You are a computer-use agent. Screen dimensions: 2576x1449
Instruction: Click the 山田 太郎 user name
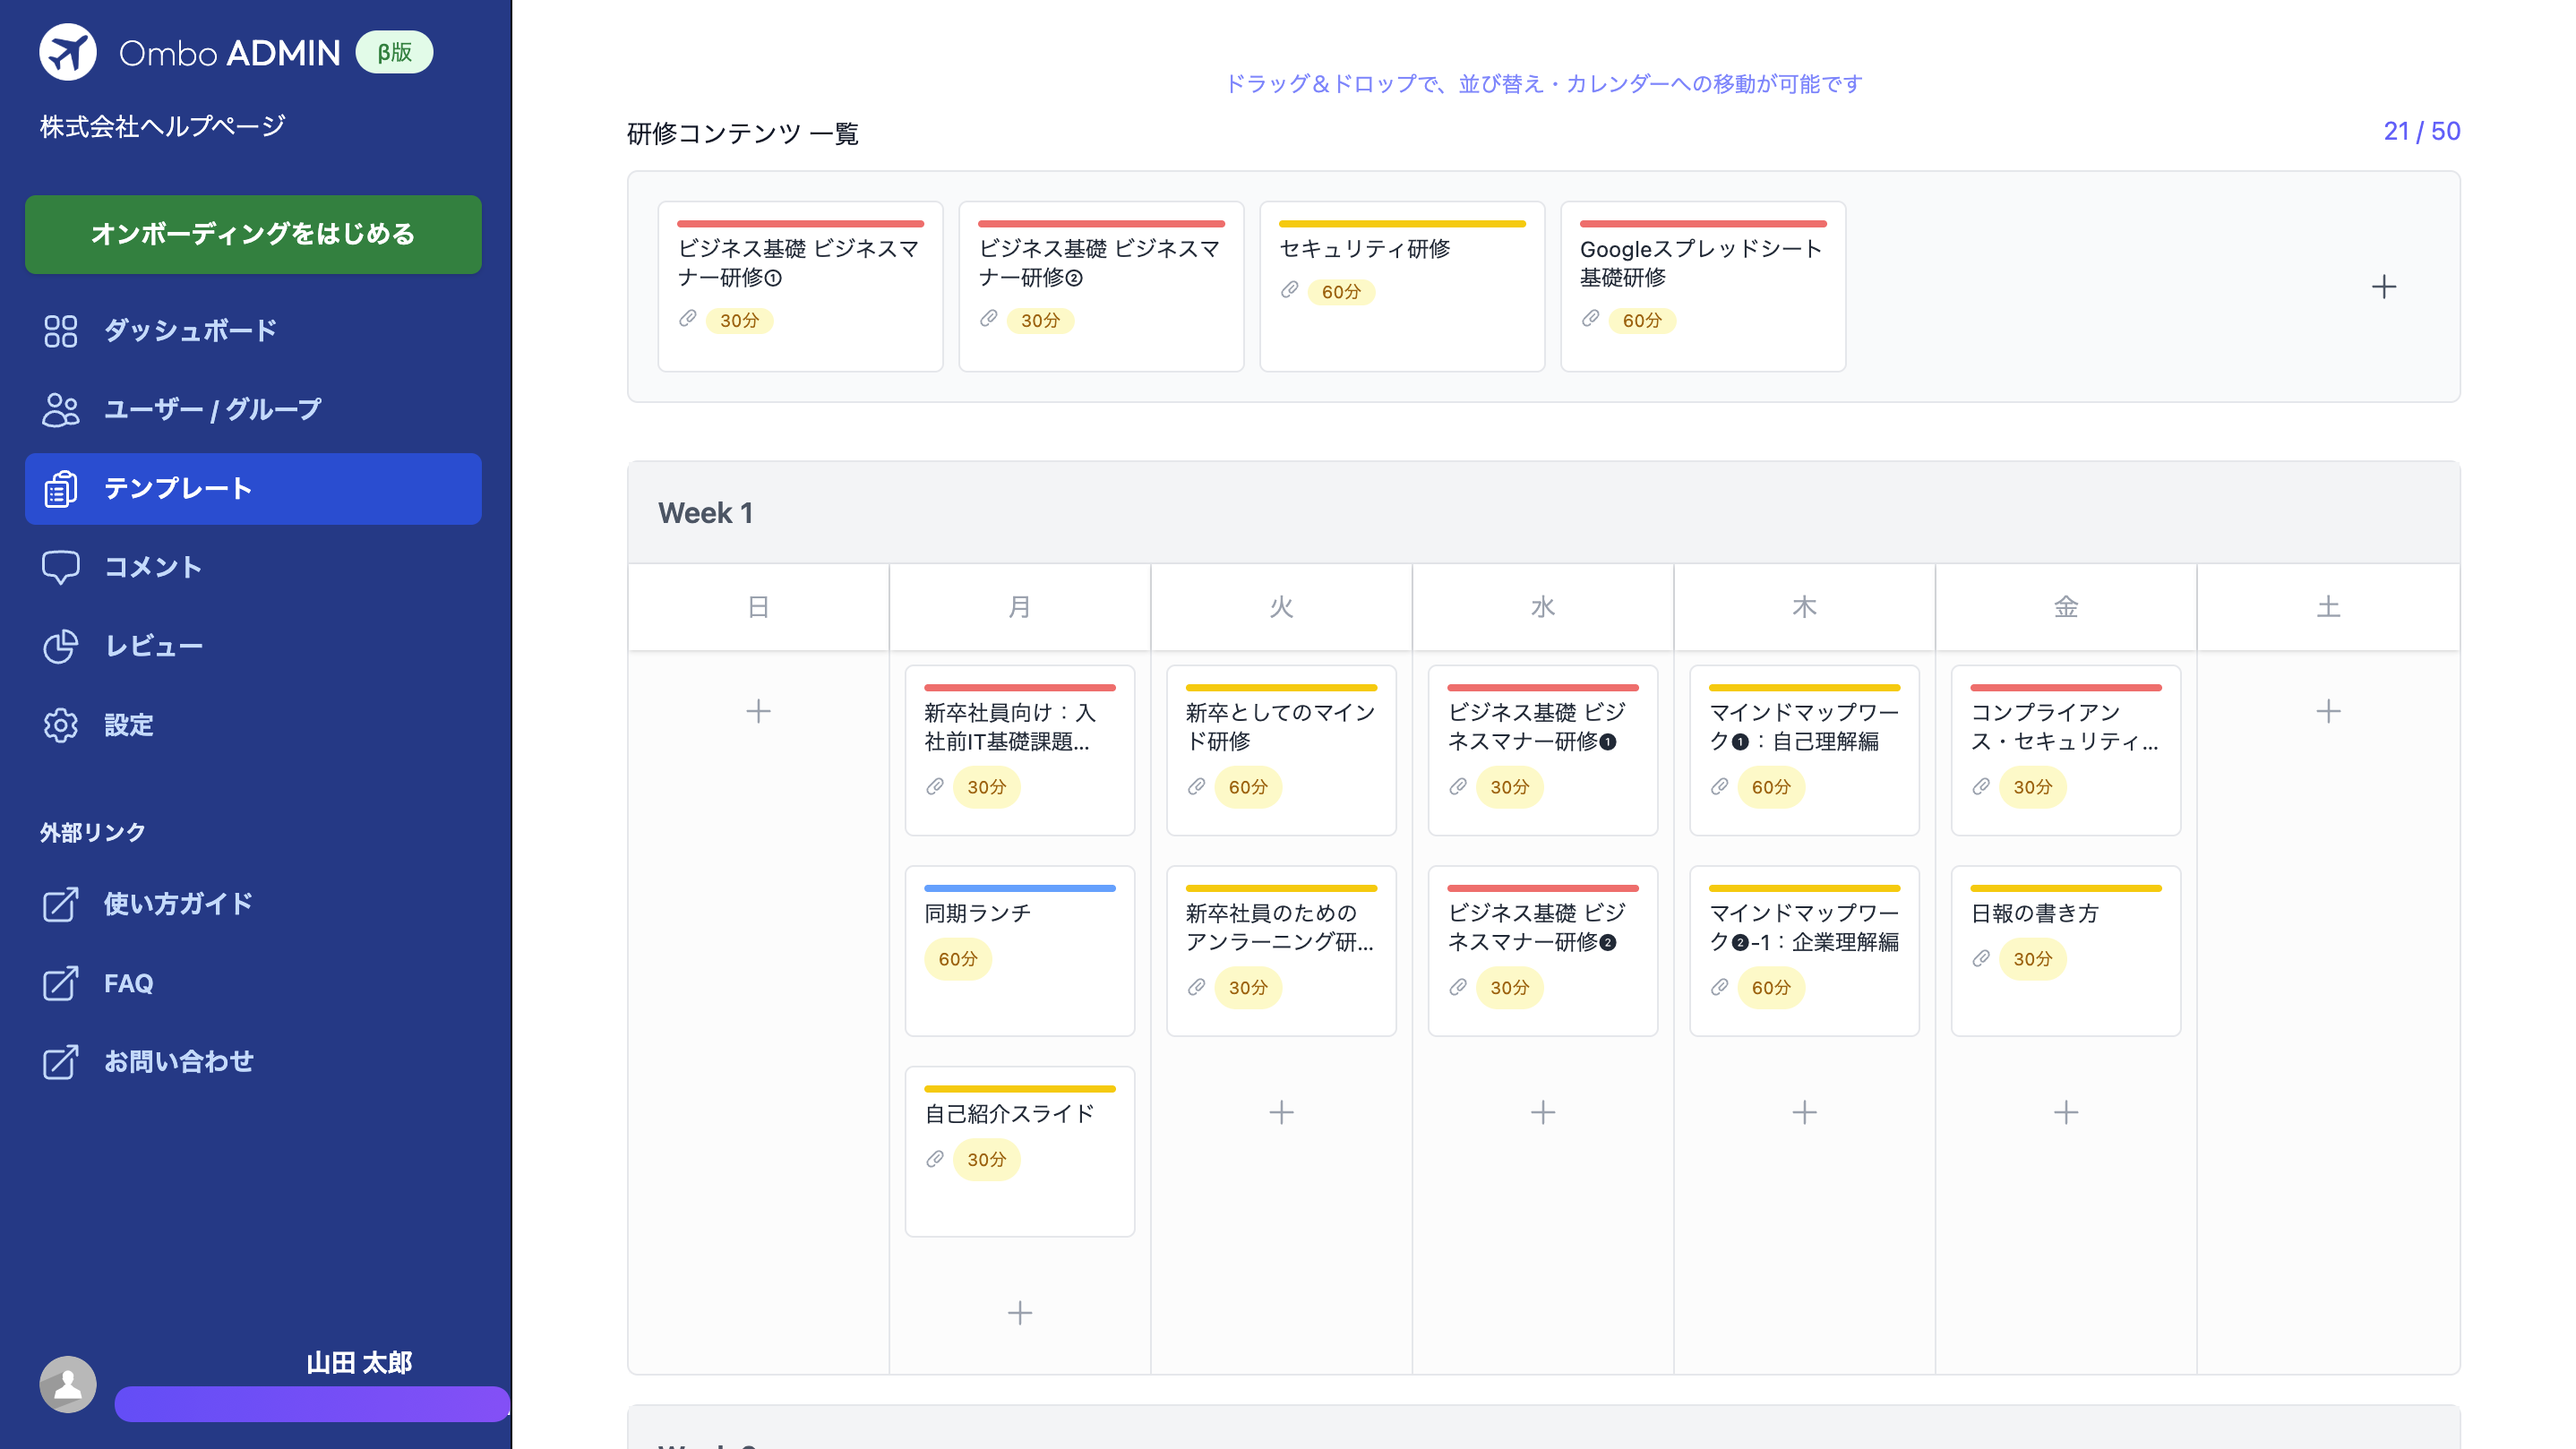pos(359,1362)
